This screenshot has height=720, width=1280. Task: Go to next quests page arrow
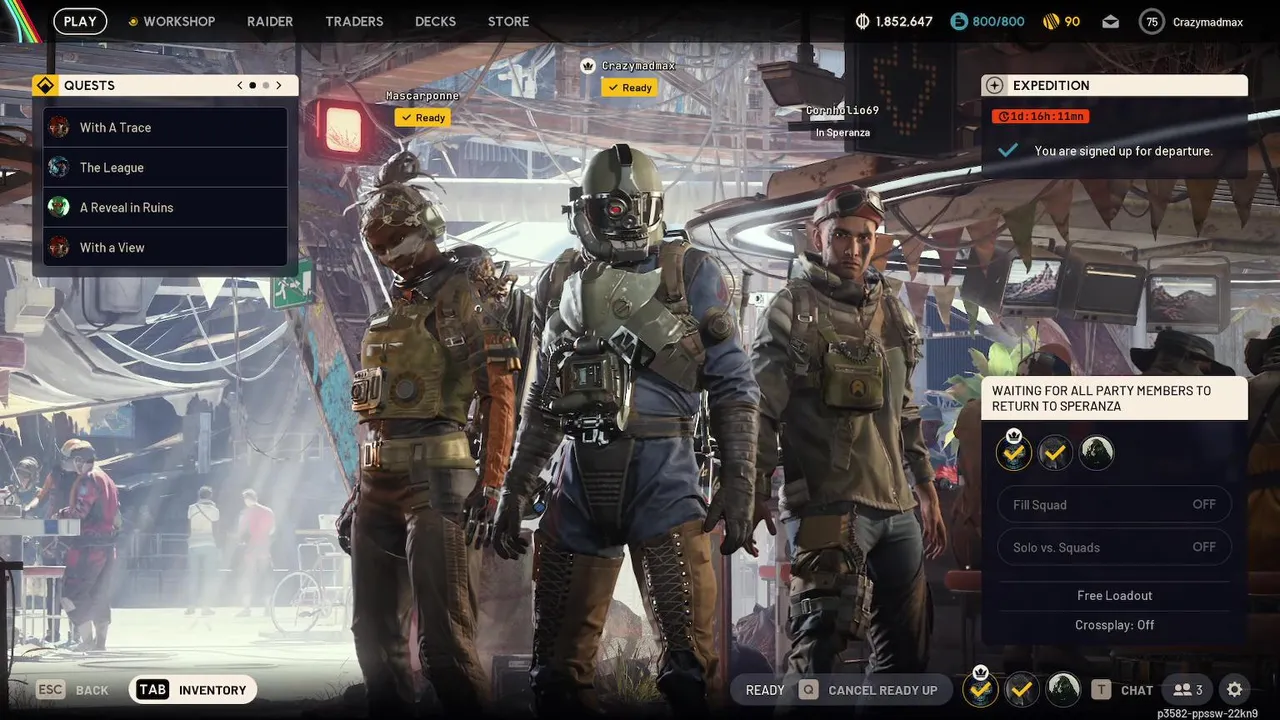(x=279, y=85)
